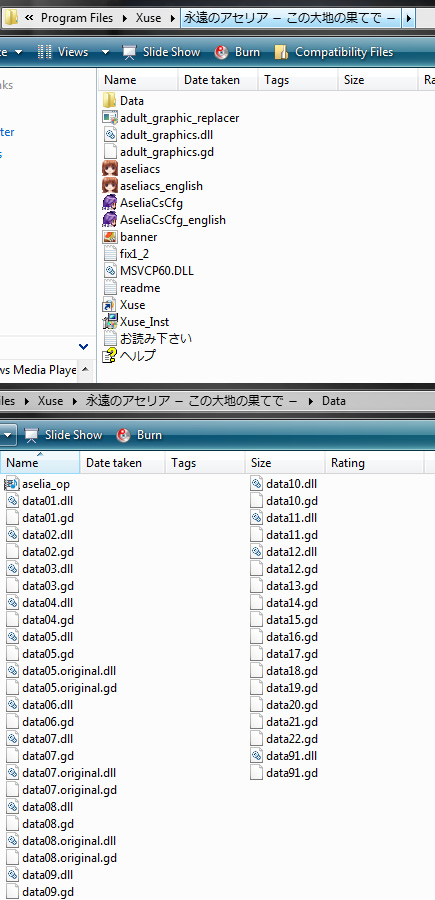Select data08.original.dll file icon
435x900 pixels.
[13, 841]
